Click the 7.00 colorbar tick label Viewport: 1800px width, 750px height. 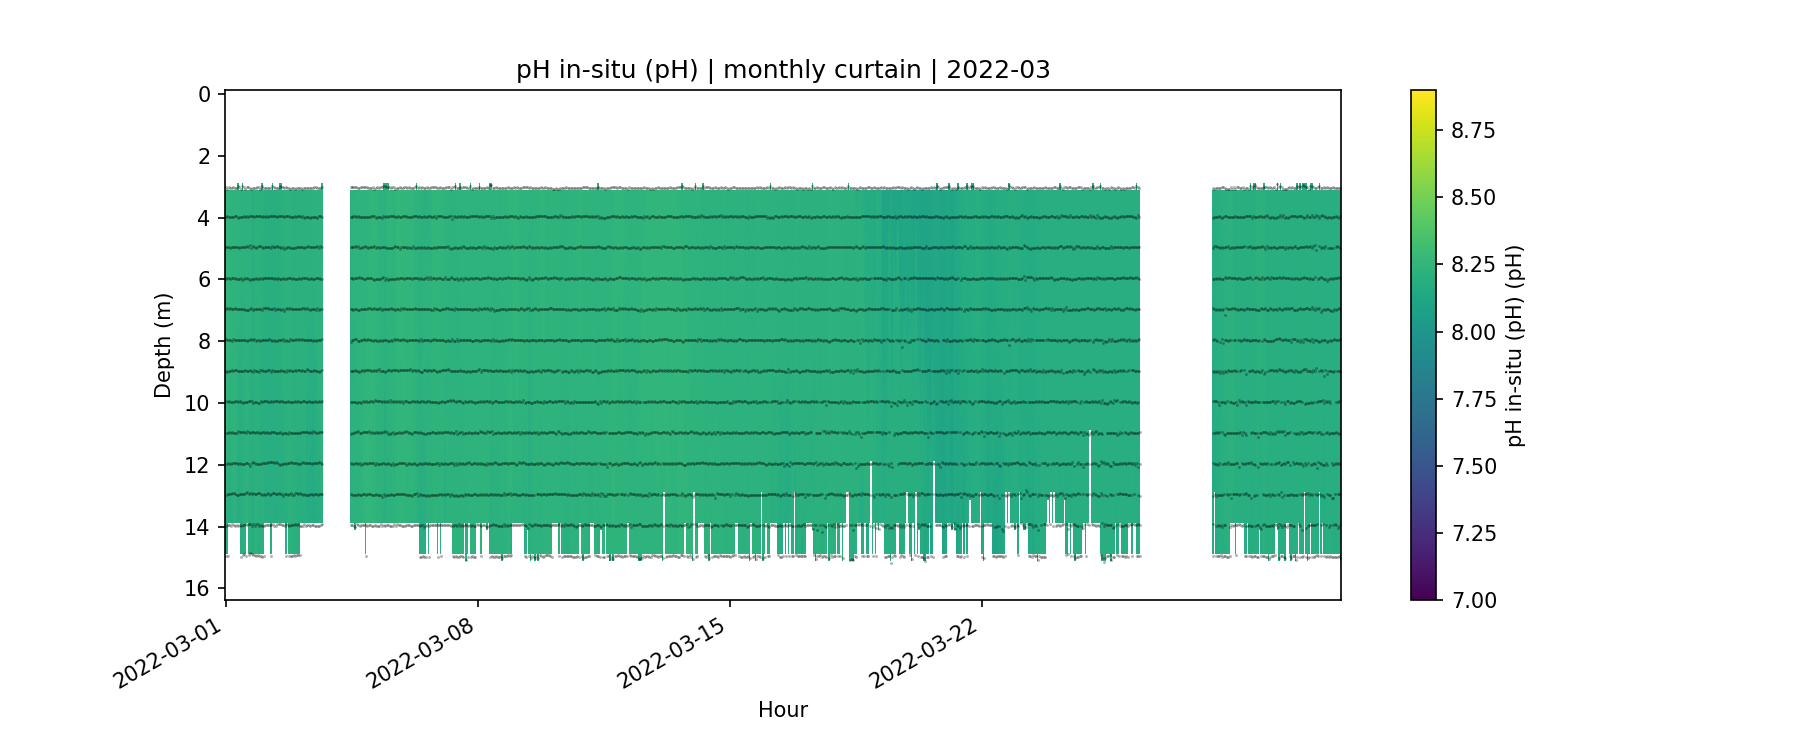point(1473,600)
